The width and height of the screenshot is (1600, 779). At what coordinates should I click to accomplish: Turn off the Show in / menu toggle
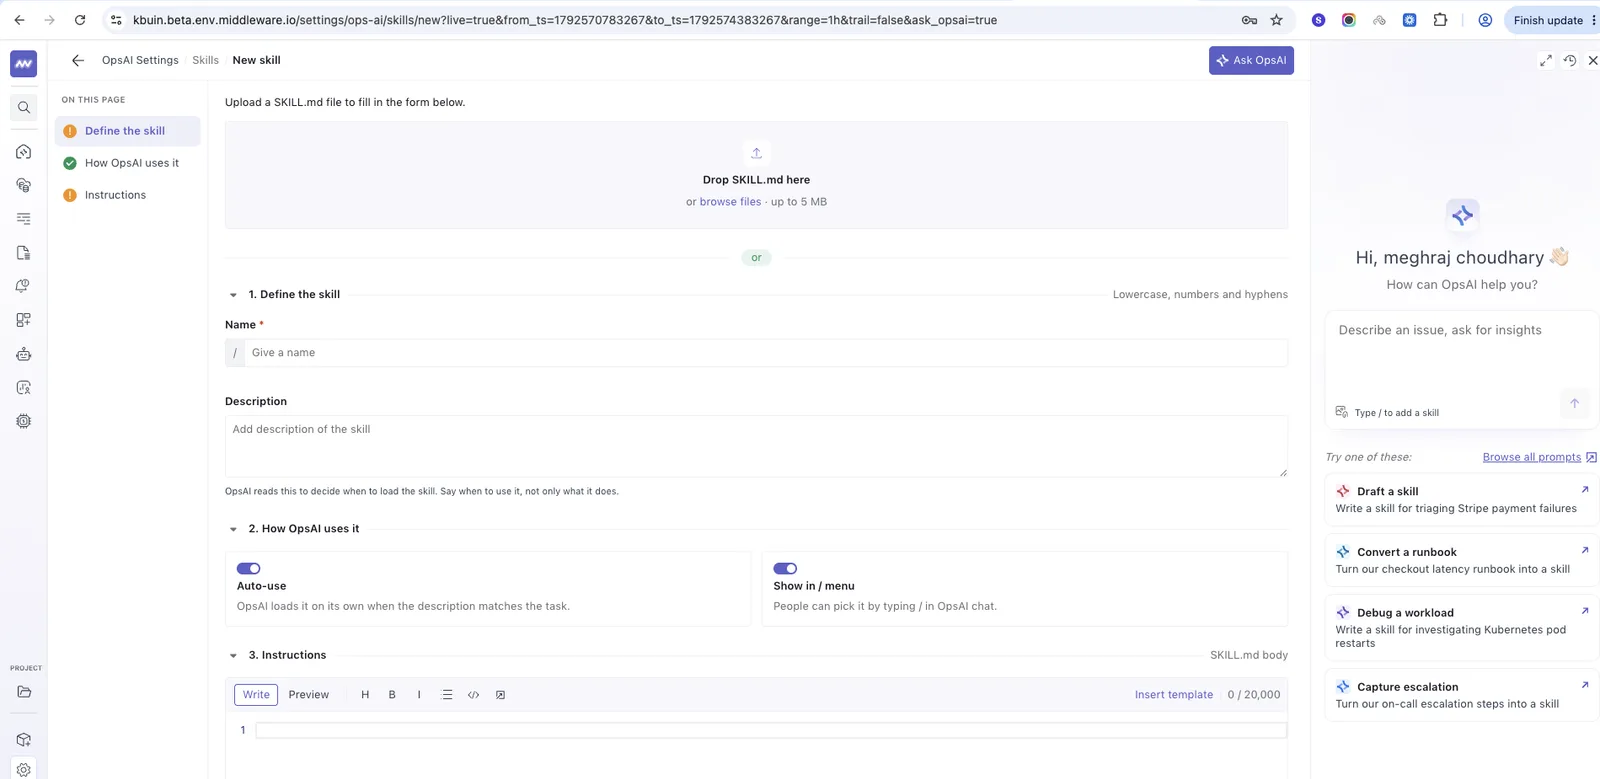(785, 568)
